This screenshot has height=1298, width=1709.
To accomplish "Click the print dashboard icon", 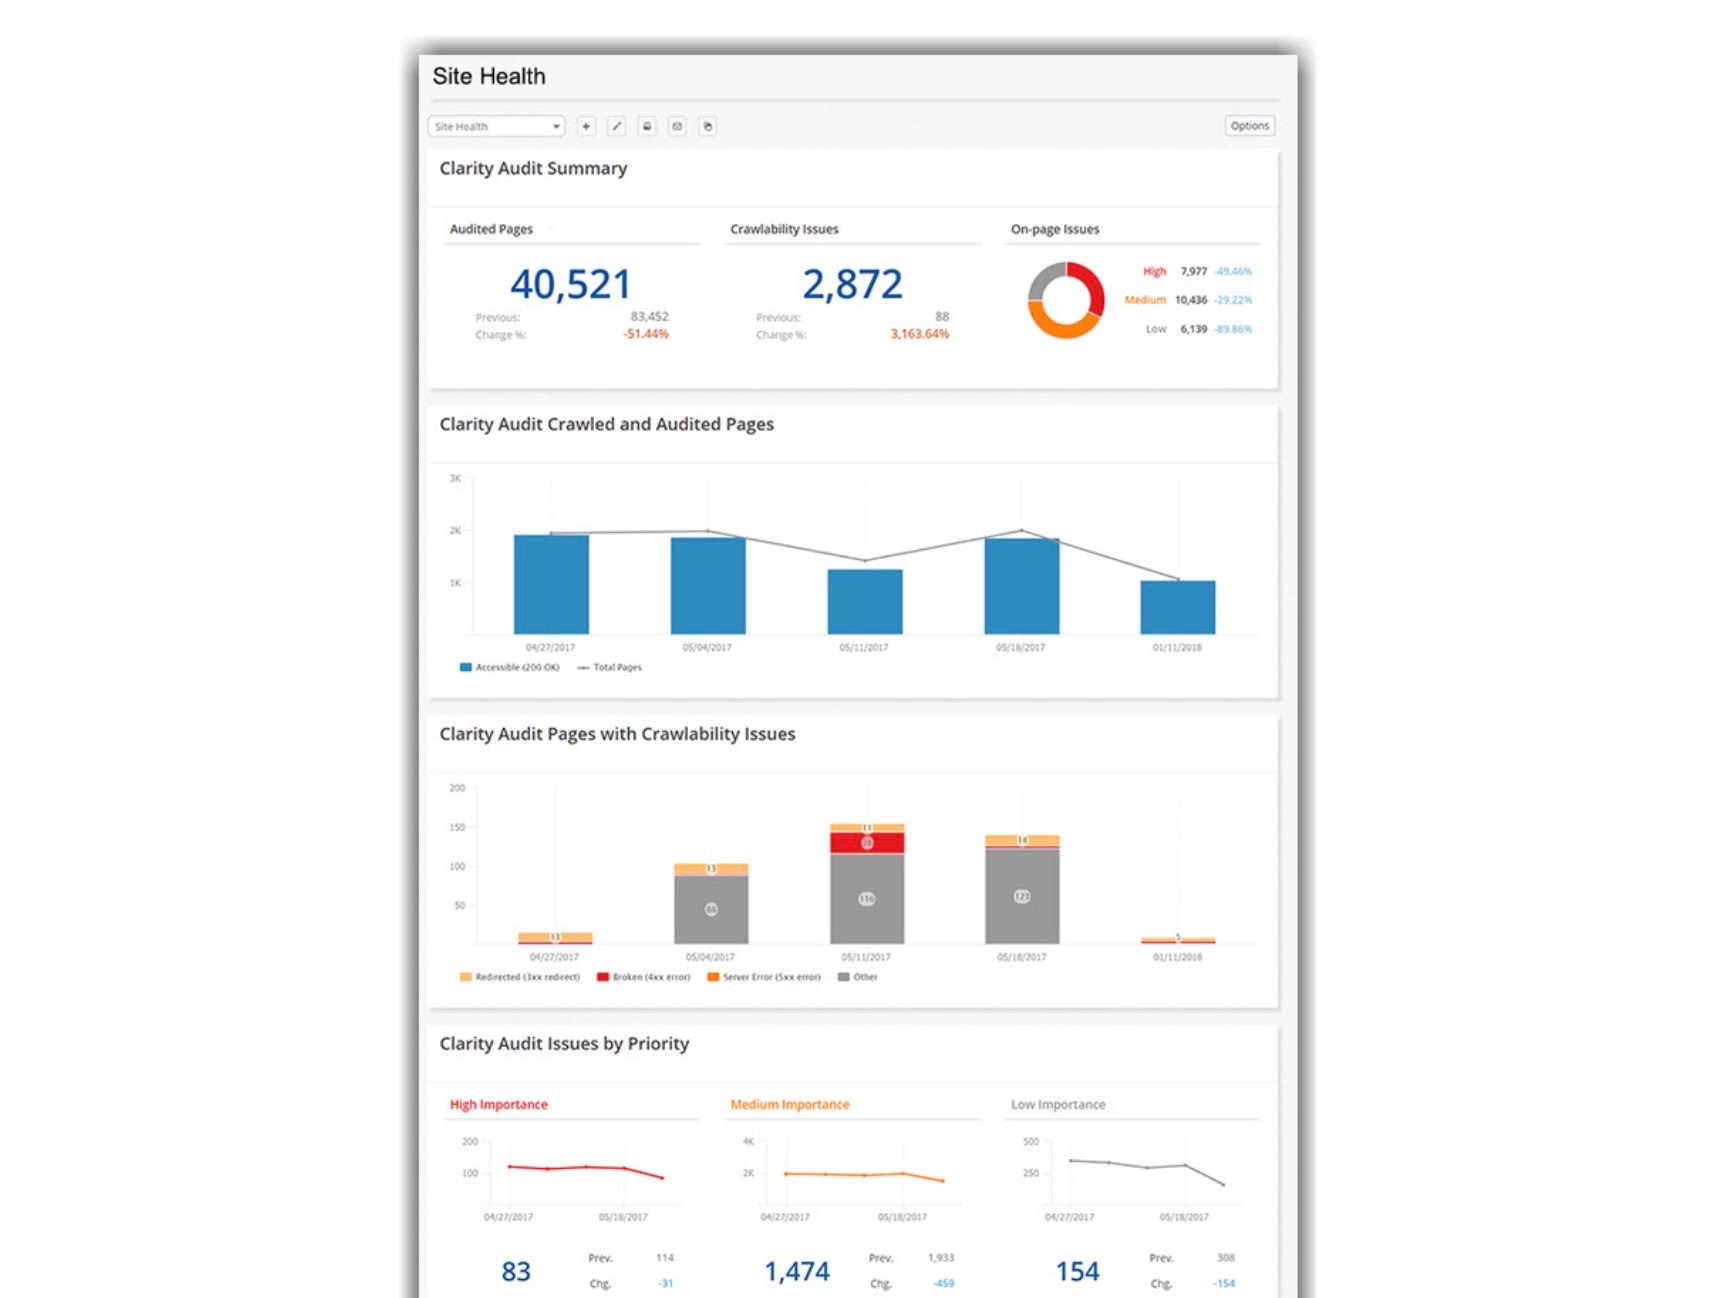I will pyautogui.click(x=647, y=126).
